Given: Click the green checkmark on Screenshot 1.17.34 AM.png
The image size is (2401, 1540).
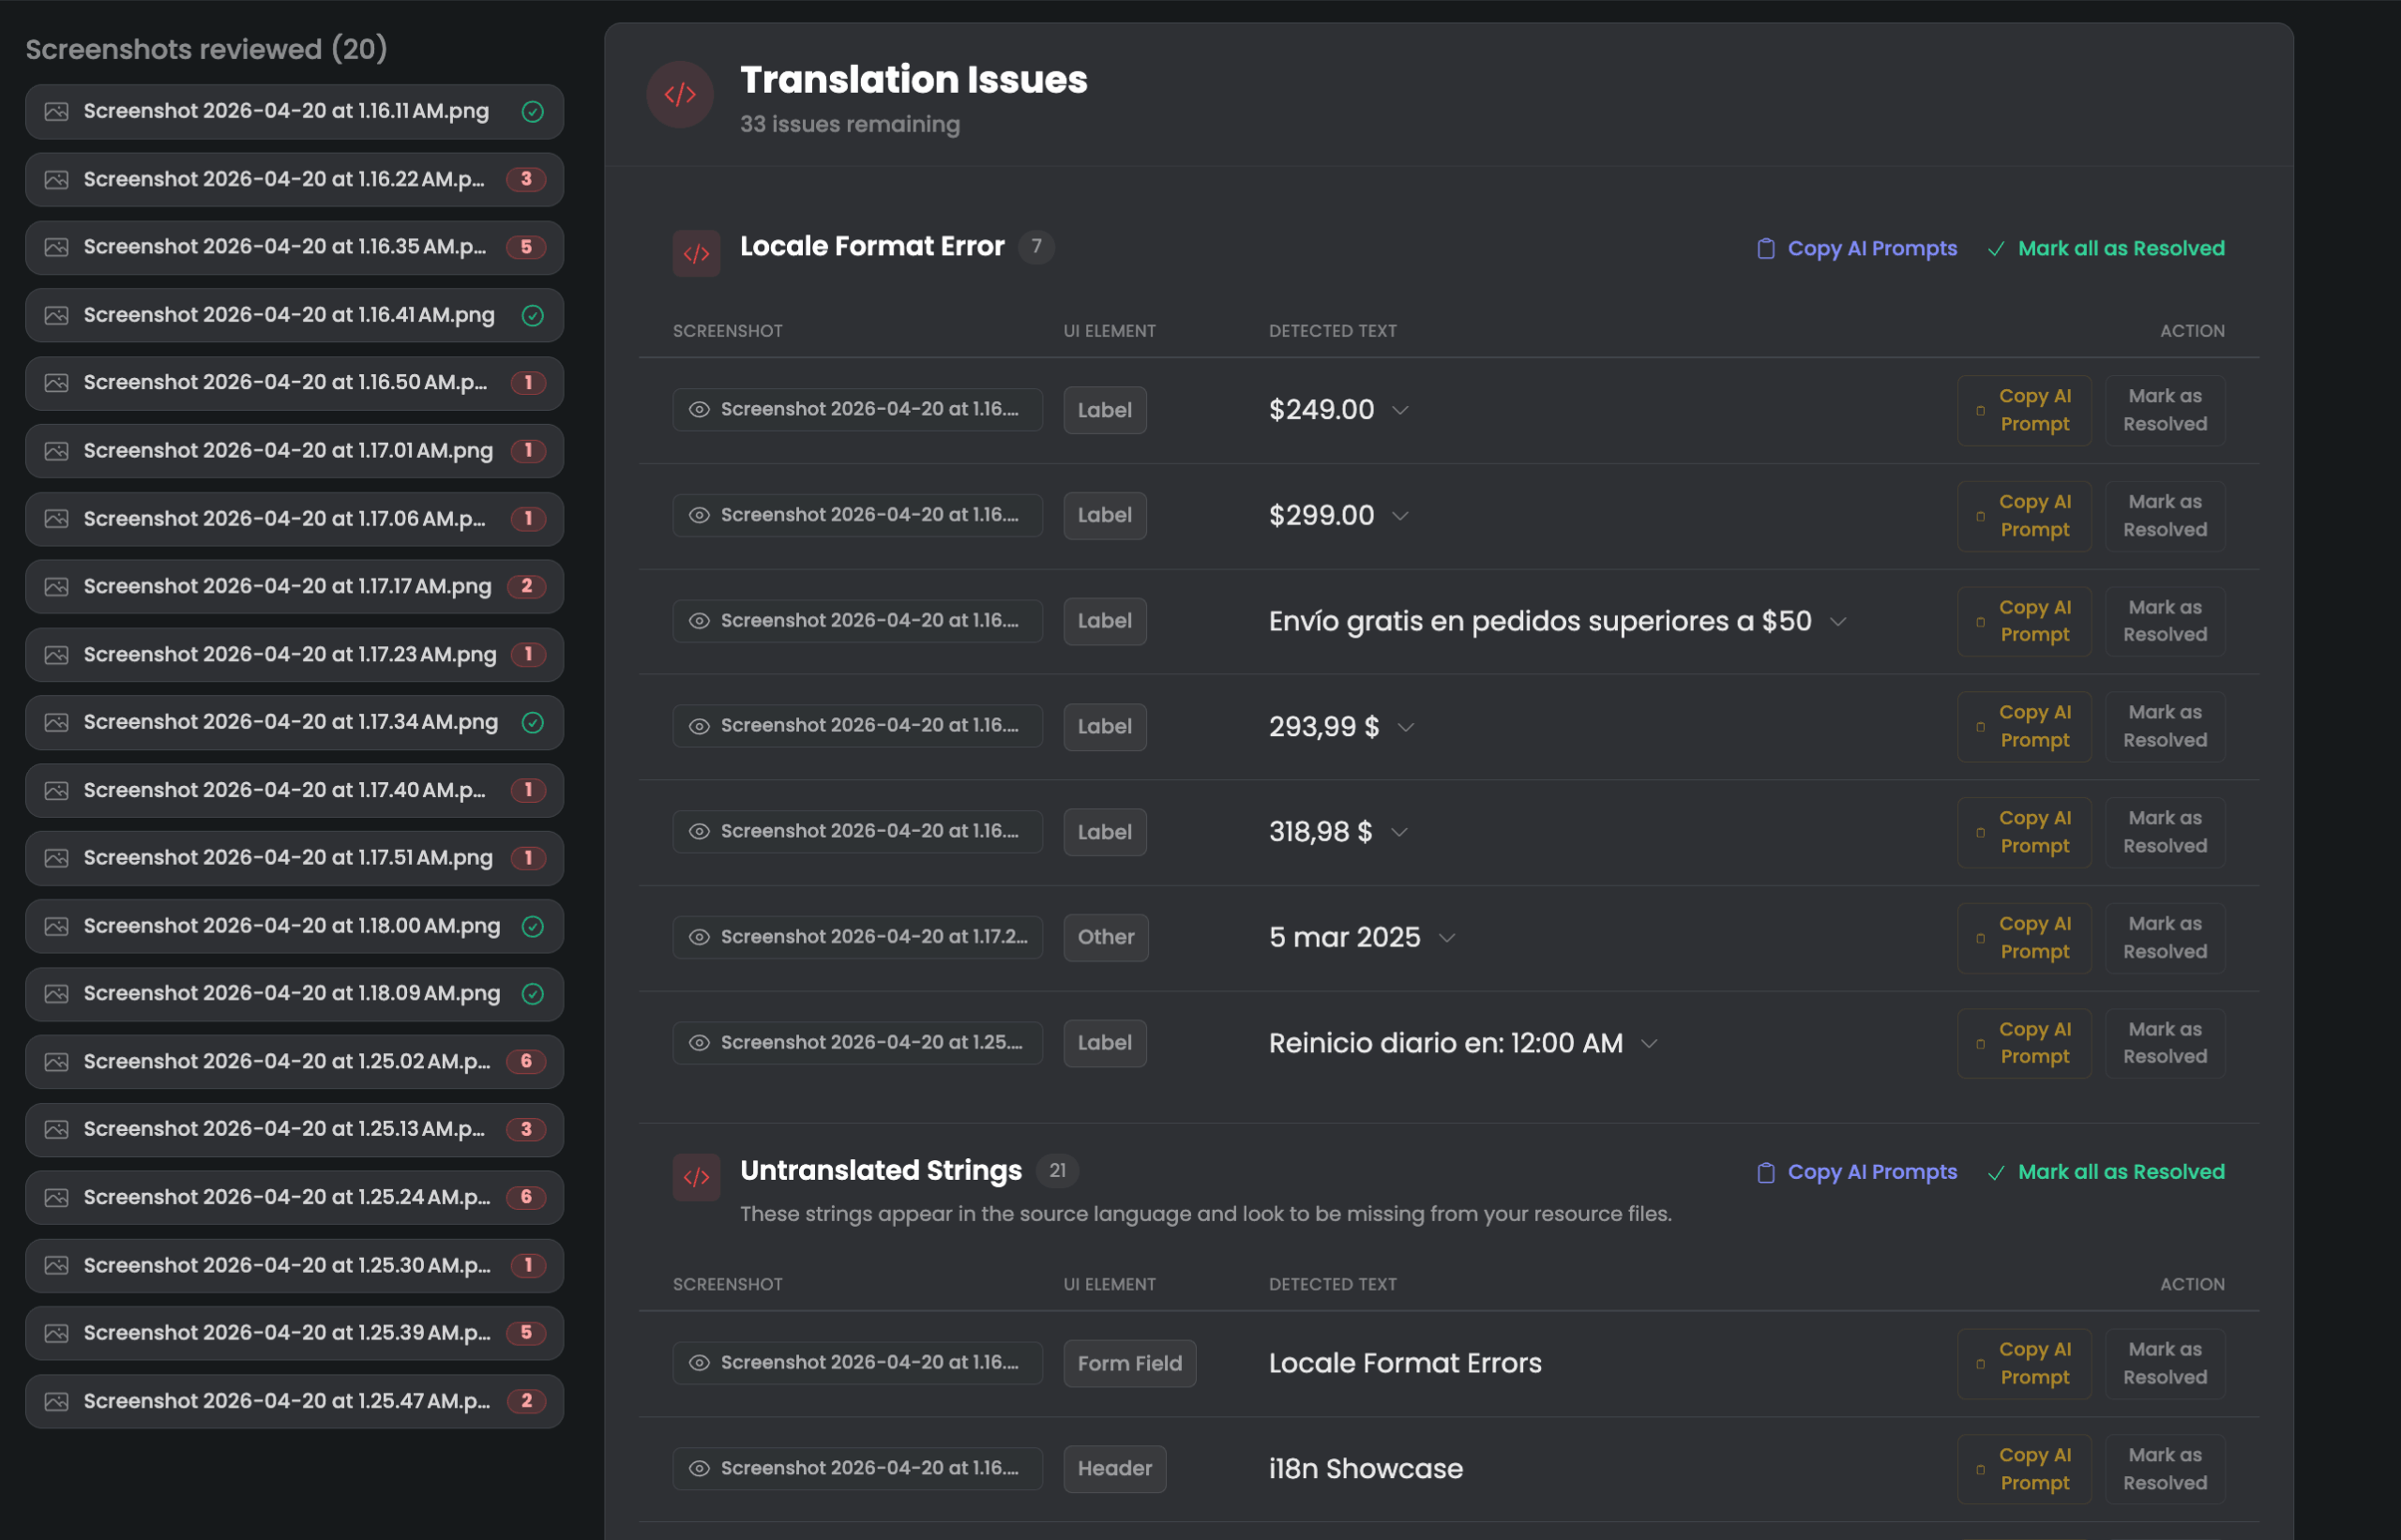Looking at the screenshot, I should pos(533,722).
